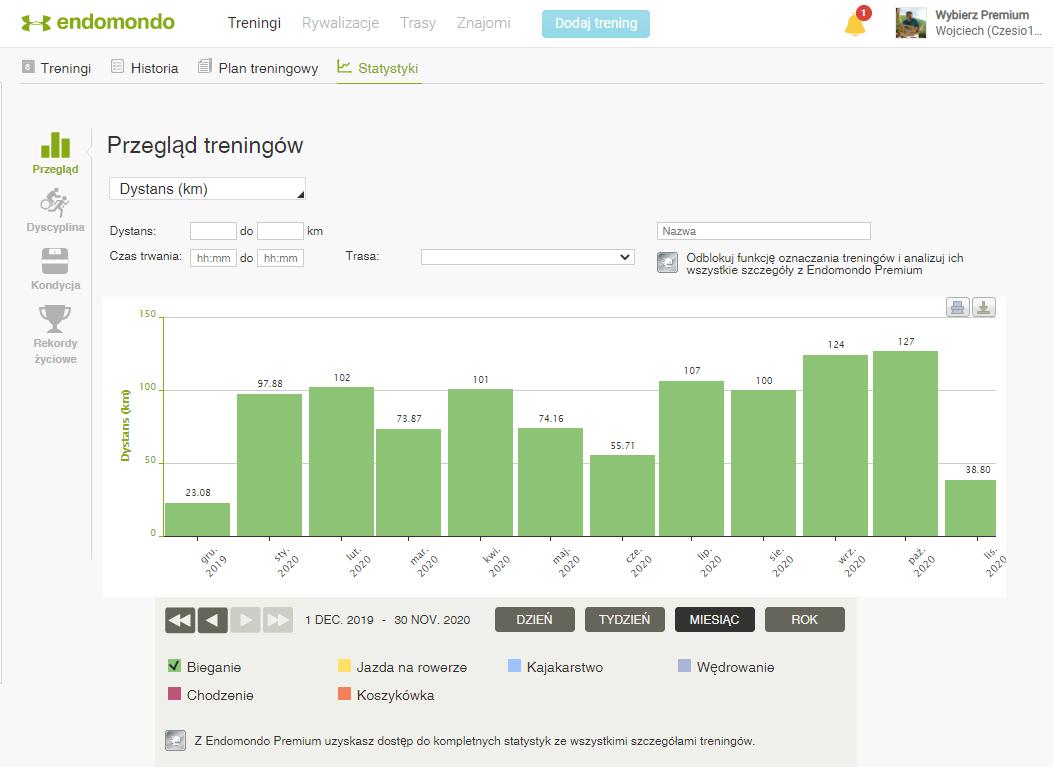Click the print chart icon

[958, 307]
